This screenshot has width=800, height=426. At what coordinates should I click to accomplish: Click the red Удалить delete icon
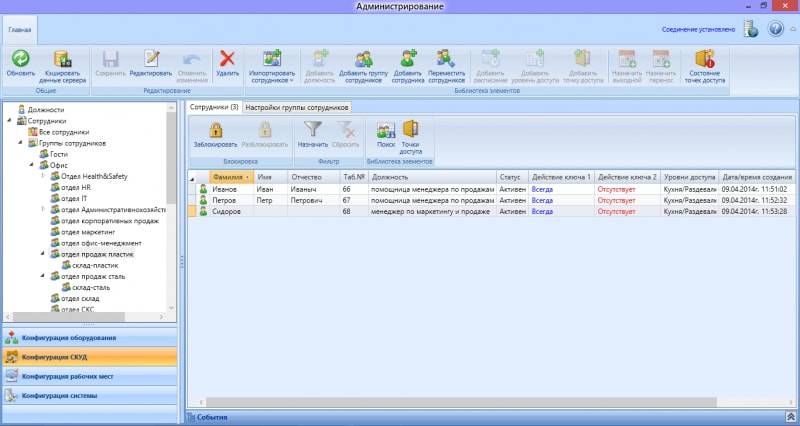tap(228, 59)
